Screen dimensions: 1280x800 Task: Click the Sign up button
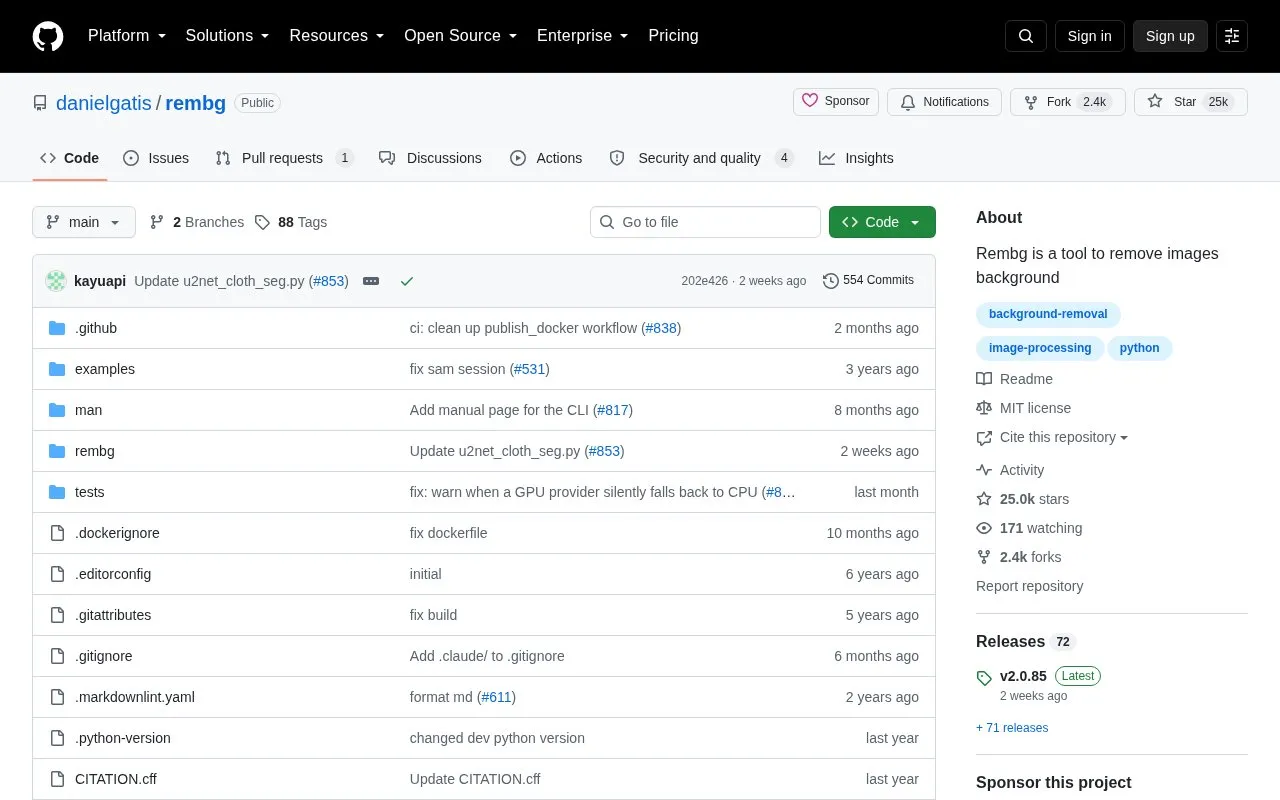[x=1170, y=36]
